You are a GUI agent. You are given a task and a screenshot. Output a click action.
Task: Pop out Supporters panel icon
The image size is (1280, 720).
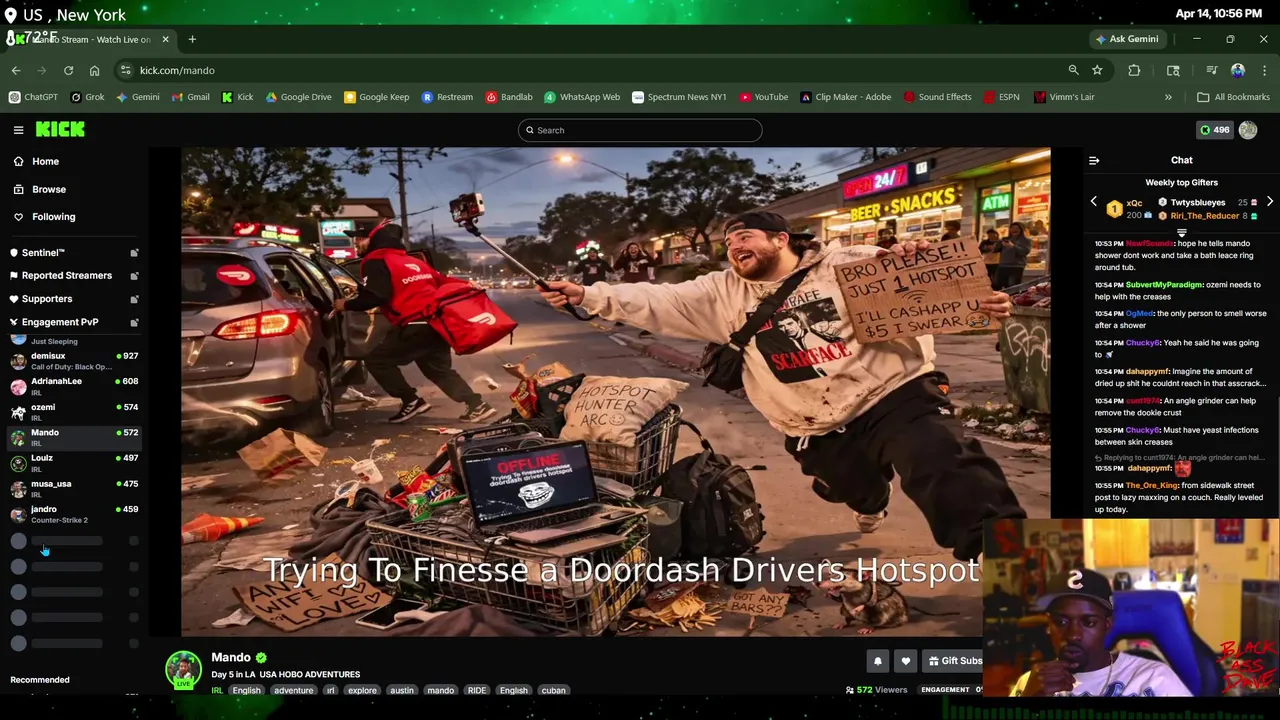pyautogui.click(x=134, y=299)
